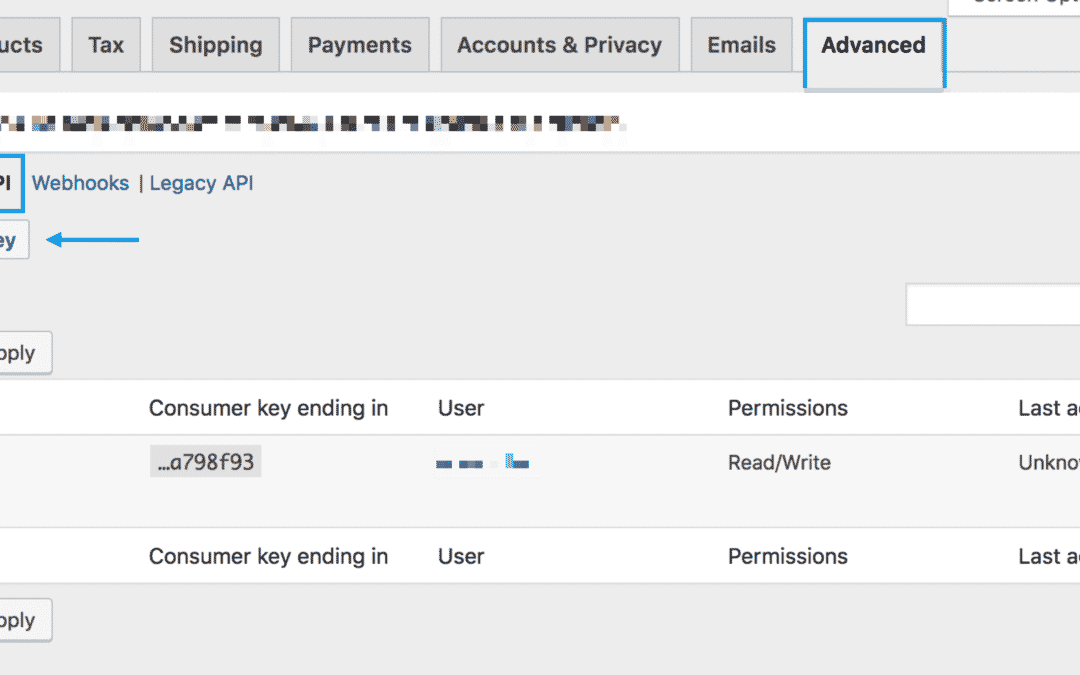Open the Tax settings tab
Image resolution: width=1080 pixels, height=675 pixels.
click(106, 45)
